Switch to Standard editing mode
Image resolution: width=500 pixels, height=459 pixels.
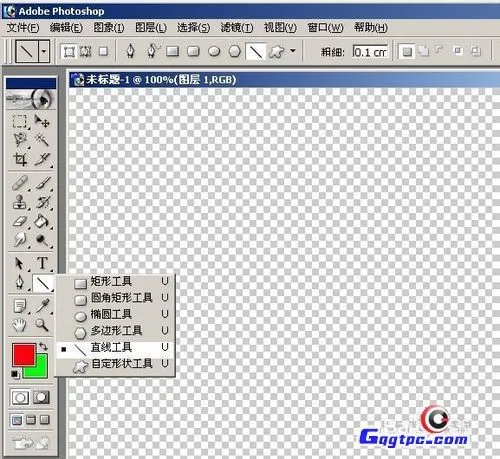coord(20,398)
